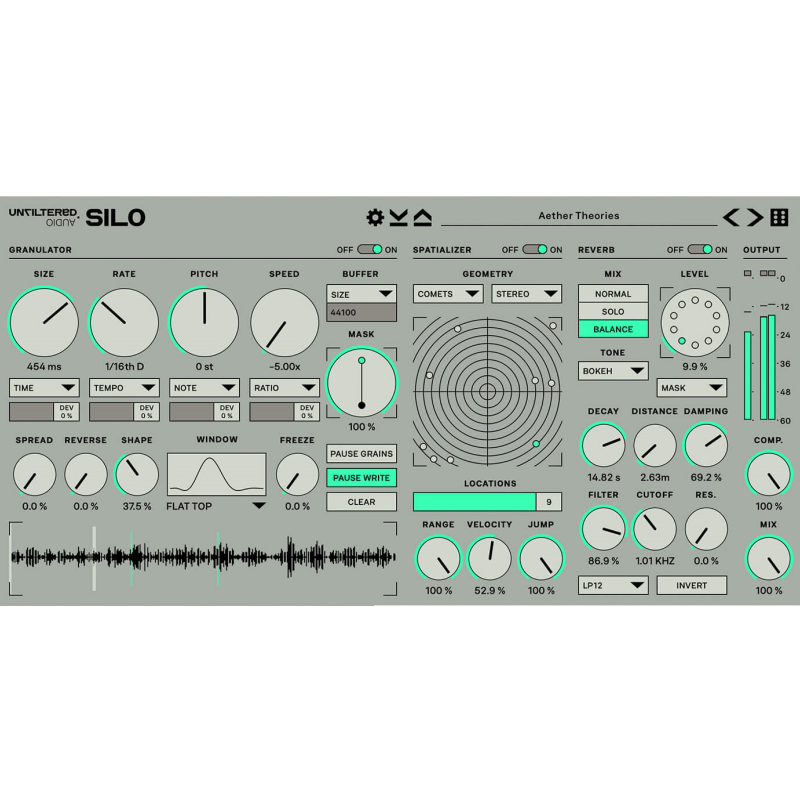This screenshot has width=800, height=800.
Task: Select NORMAL reverb mix mode
Action: tap(613, 294)
